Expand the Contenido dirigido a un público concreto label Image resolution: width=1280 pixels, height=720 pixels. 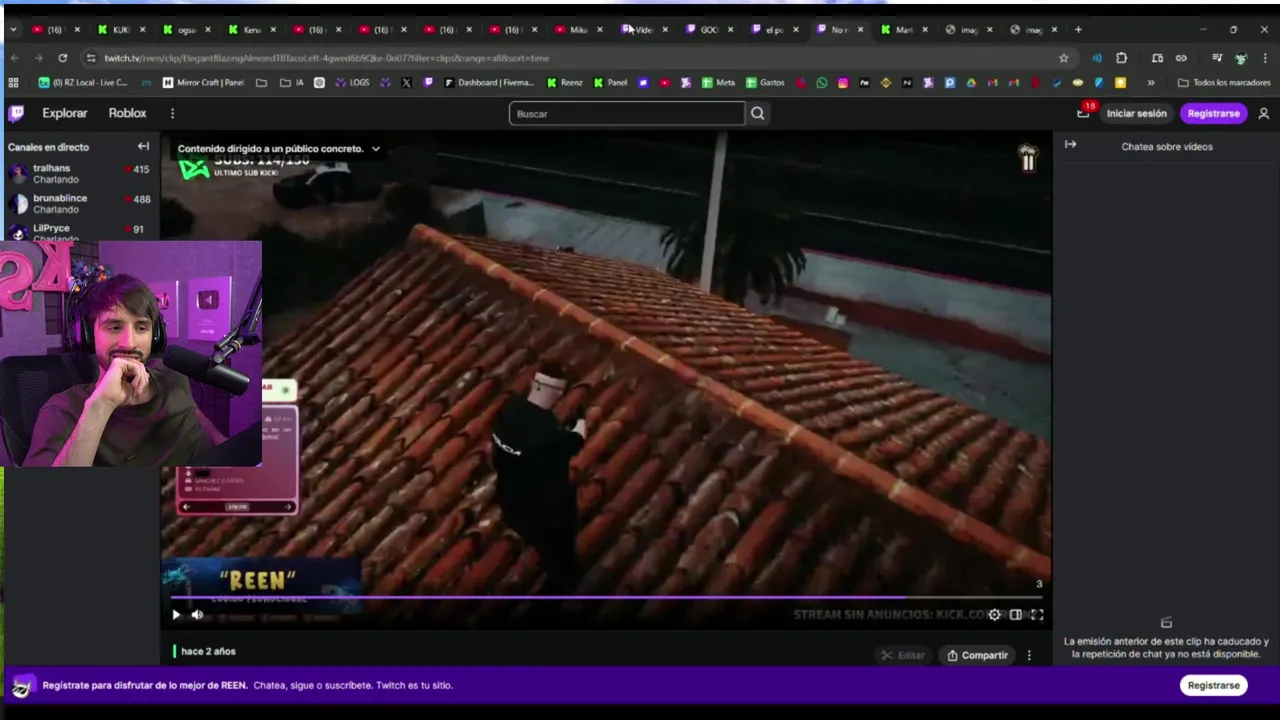279,148
